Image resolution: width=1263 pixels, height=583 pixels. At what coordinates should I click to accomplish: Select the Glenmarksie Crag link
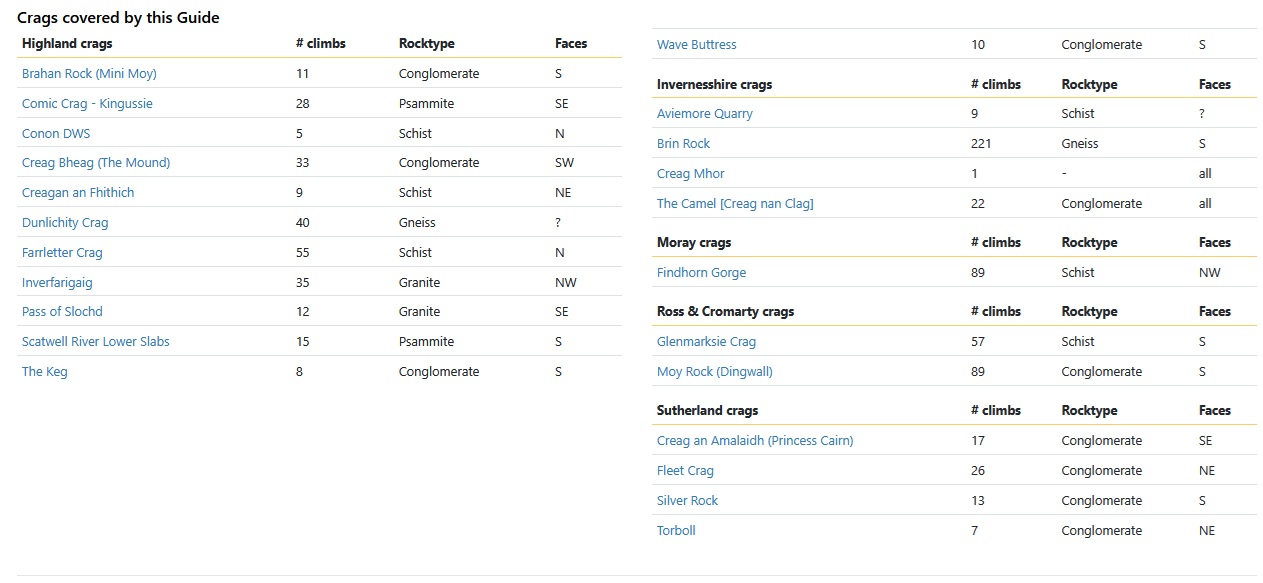706,342
